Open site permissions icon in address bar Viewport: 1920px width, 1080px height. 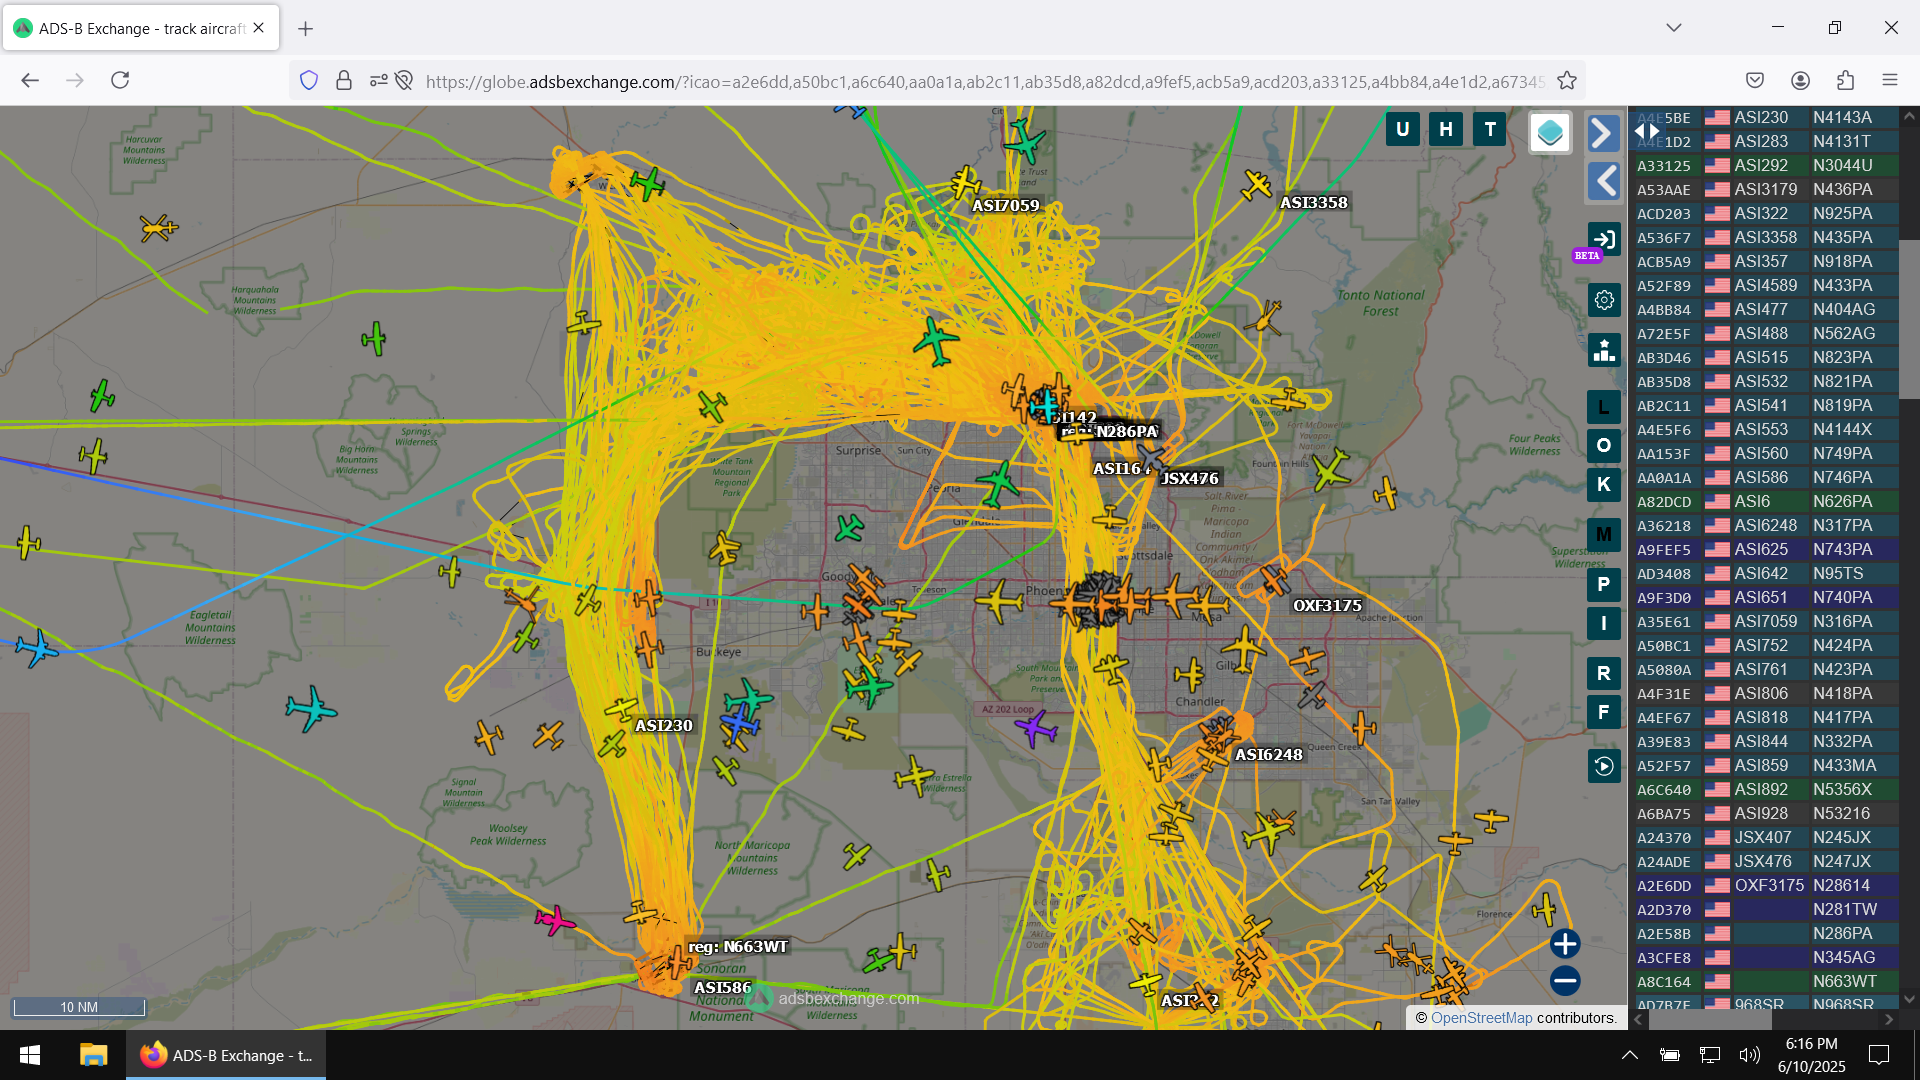pyautogui.click(x=379, y=80)
